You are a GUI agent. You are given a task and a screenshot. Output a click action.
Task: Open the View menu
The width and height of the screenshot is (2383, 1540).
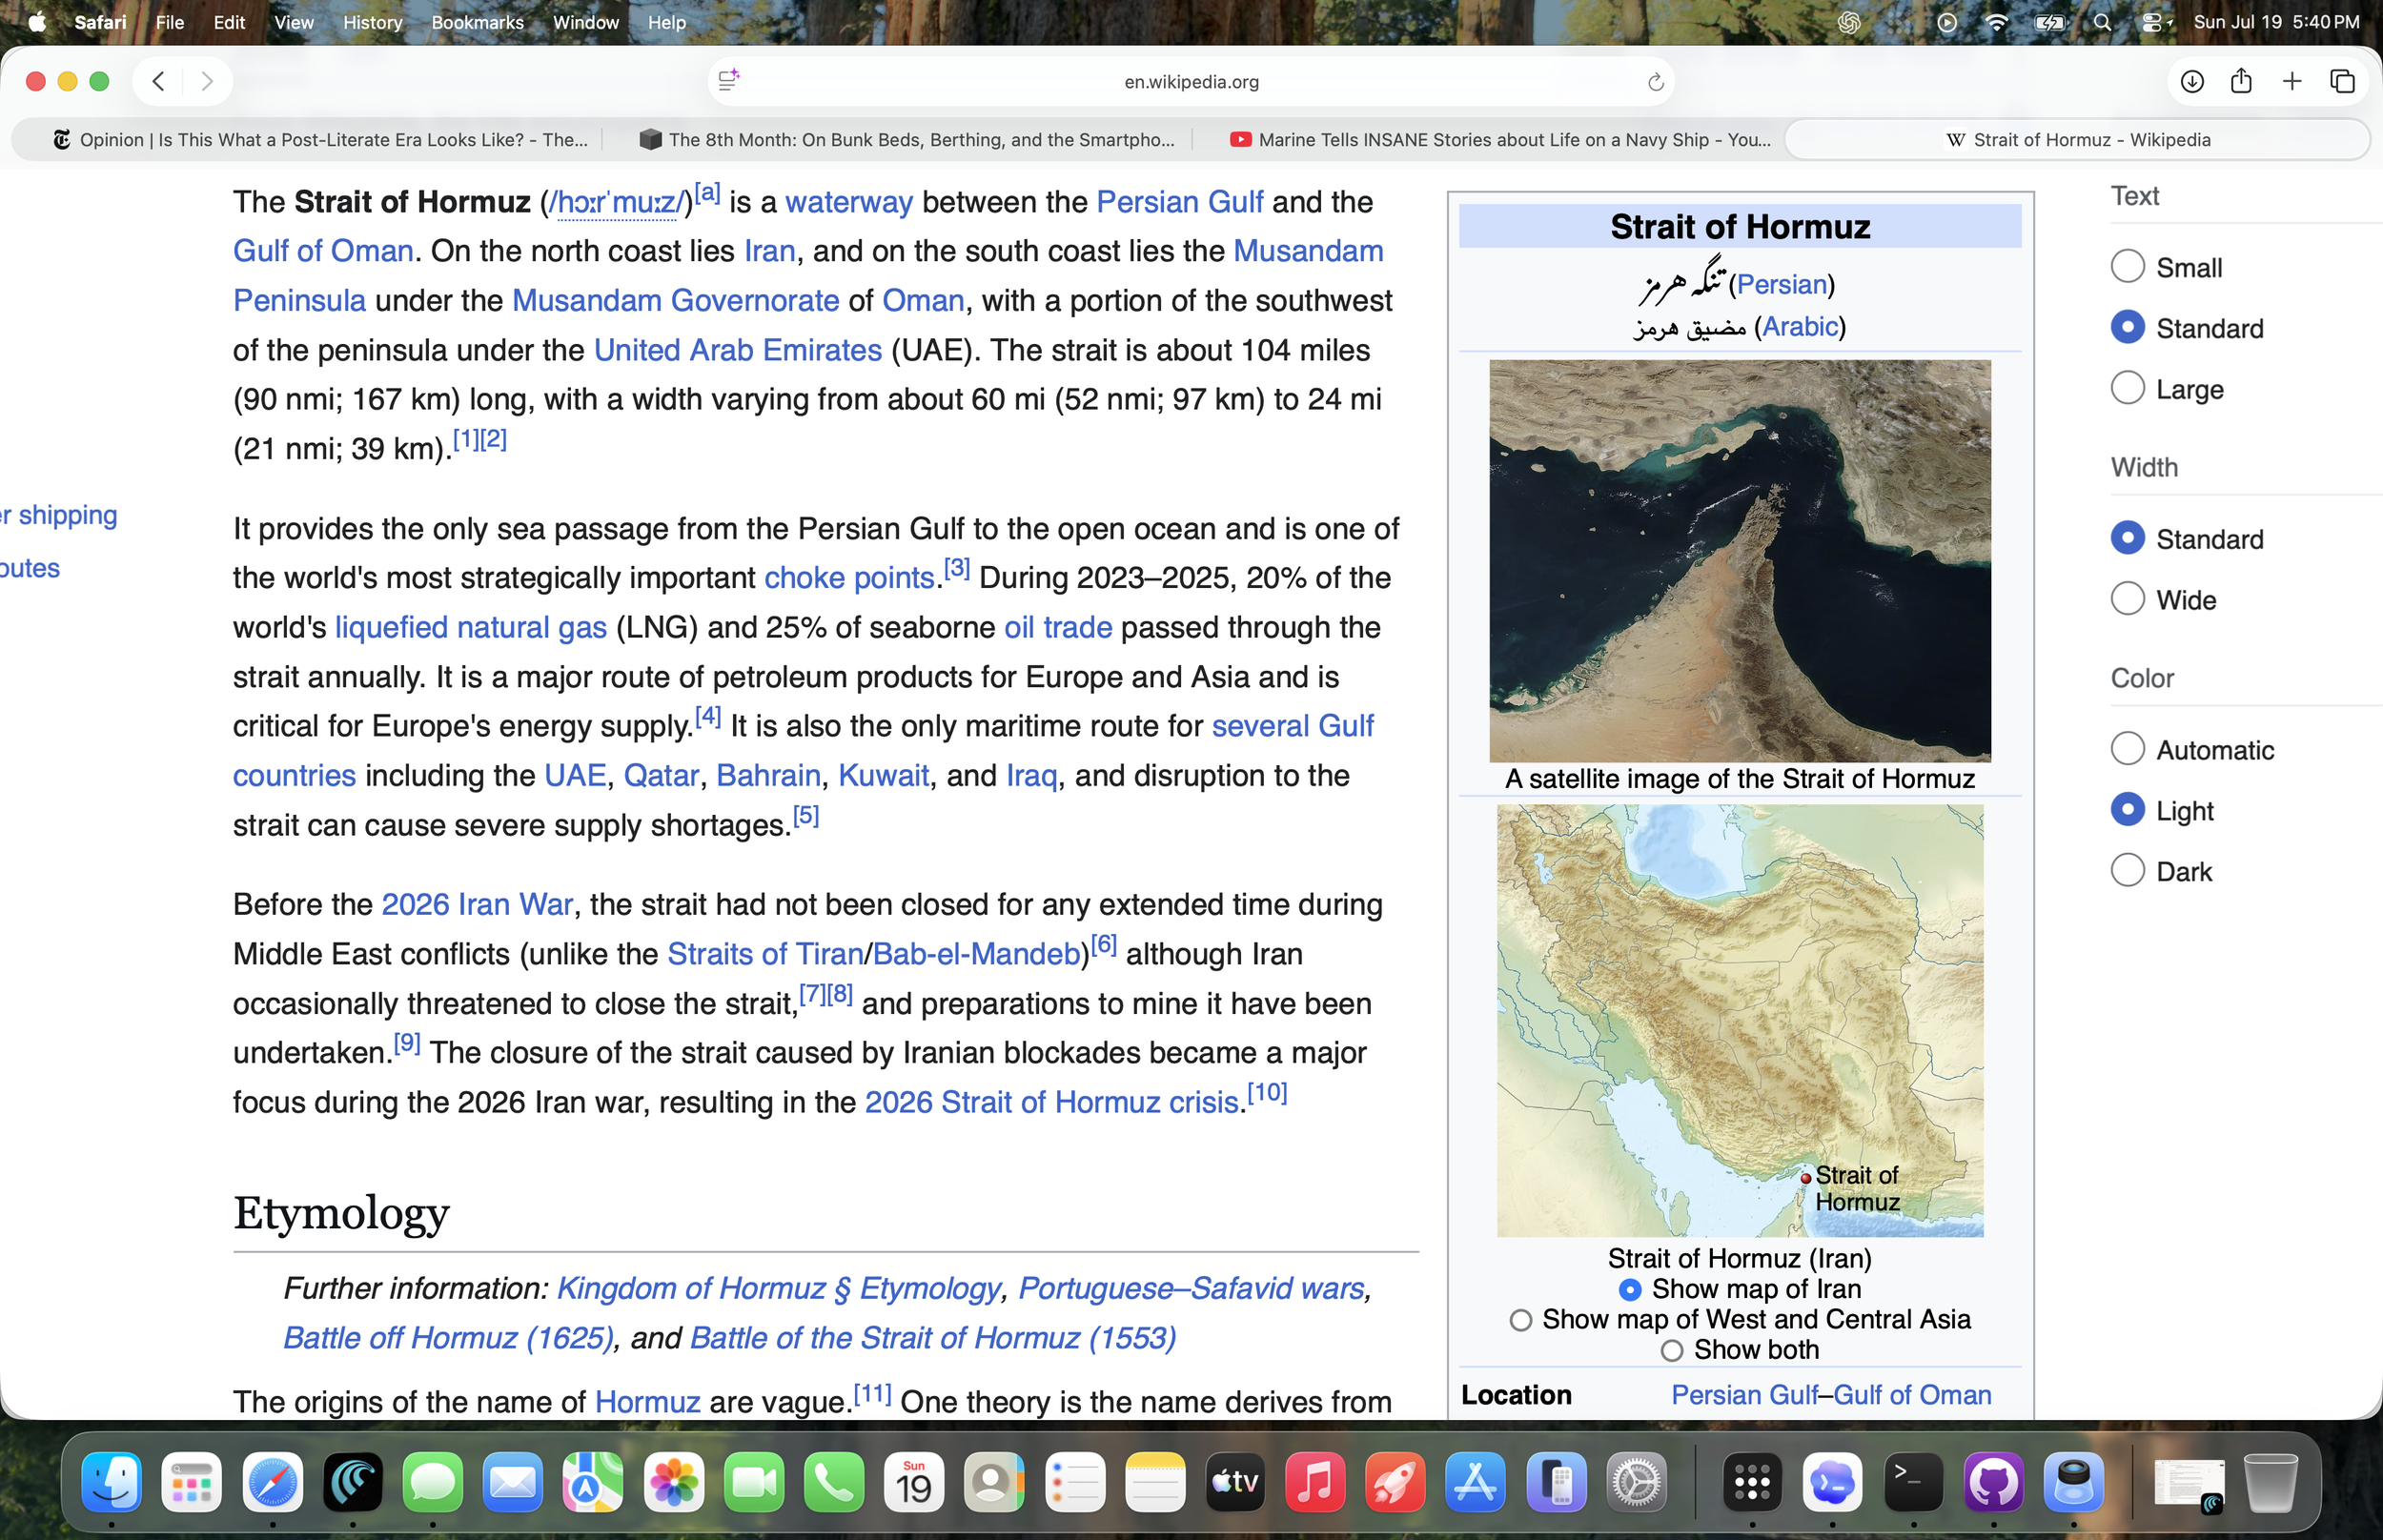294,22
